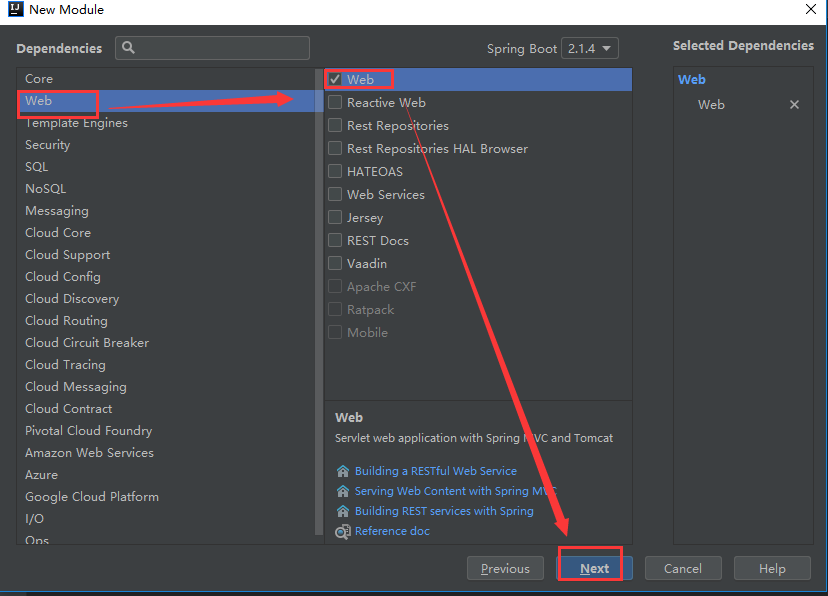Click the Reference doc icon
This screenshot has height=596, width=828.
[343, 532]
